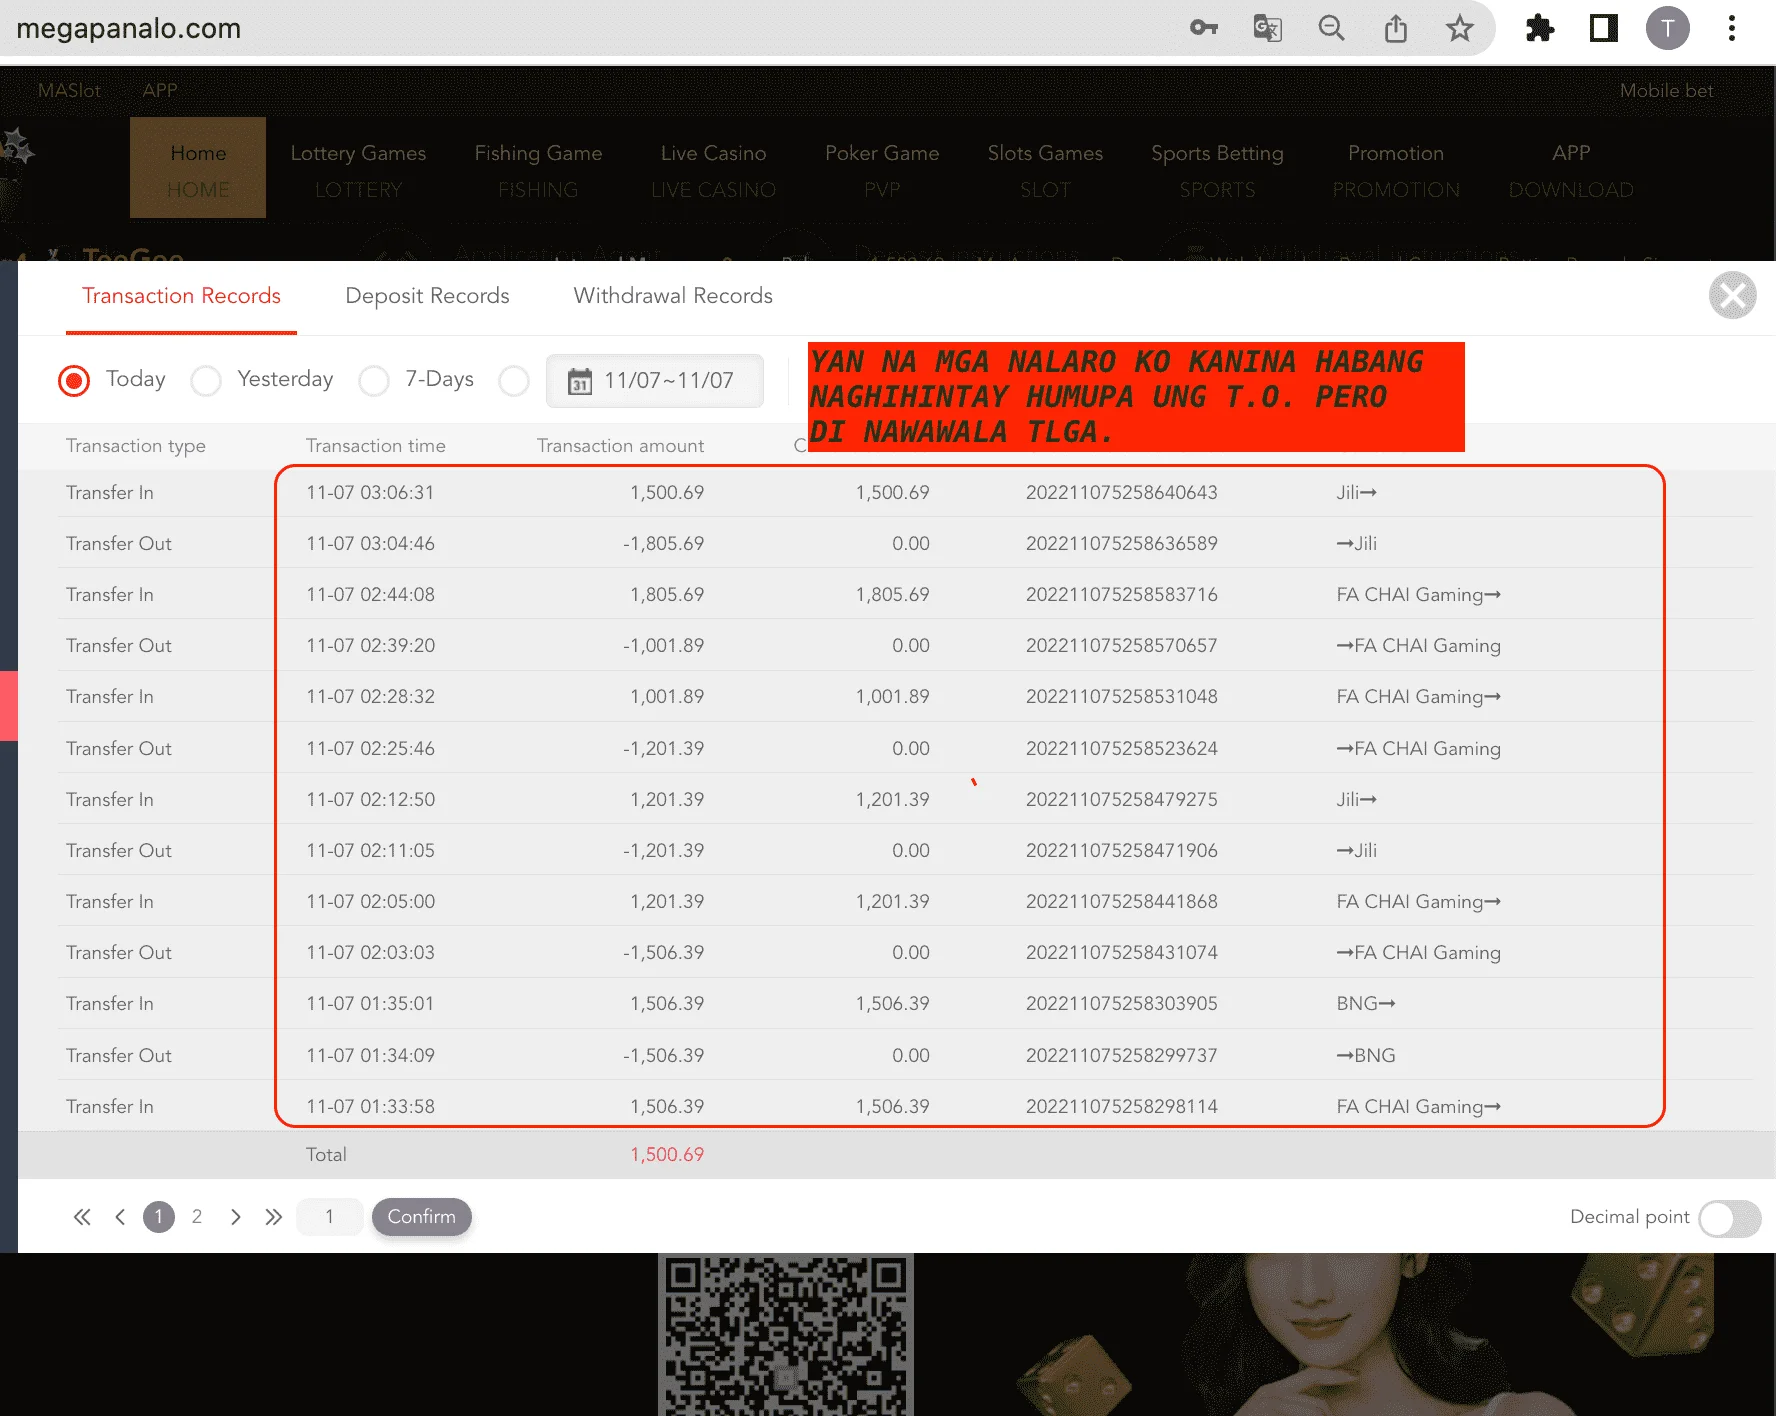
Task: Open Live Casino menu
Action: (713, 168)
